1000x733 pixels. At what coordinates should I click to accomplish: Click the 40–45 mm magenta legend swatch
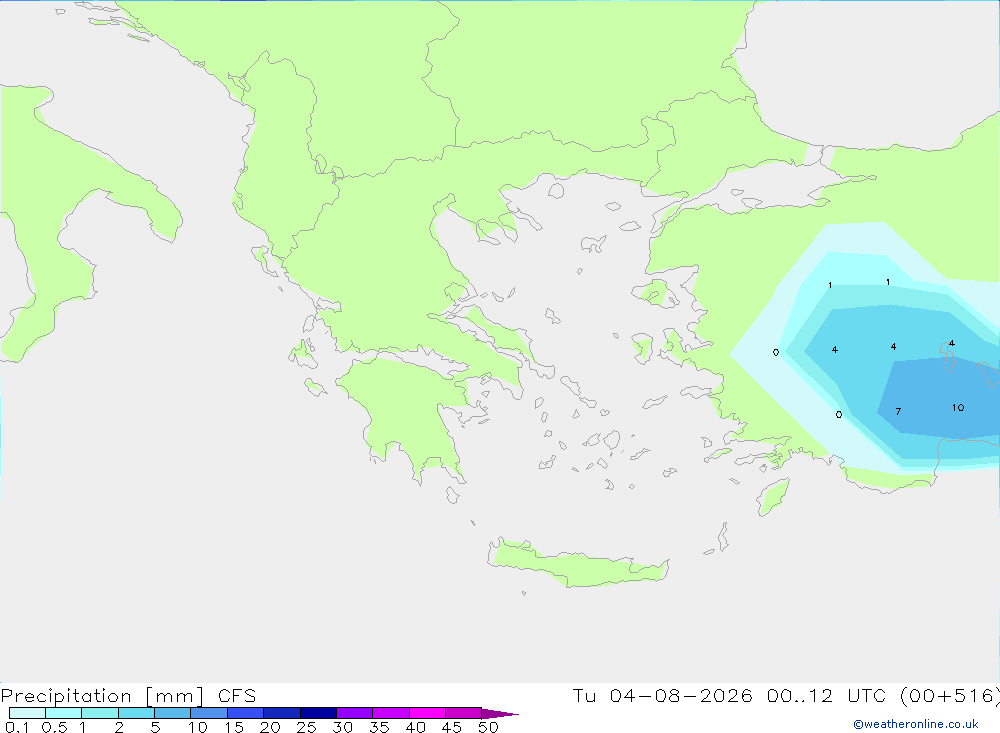tap(427, 713)
